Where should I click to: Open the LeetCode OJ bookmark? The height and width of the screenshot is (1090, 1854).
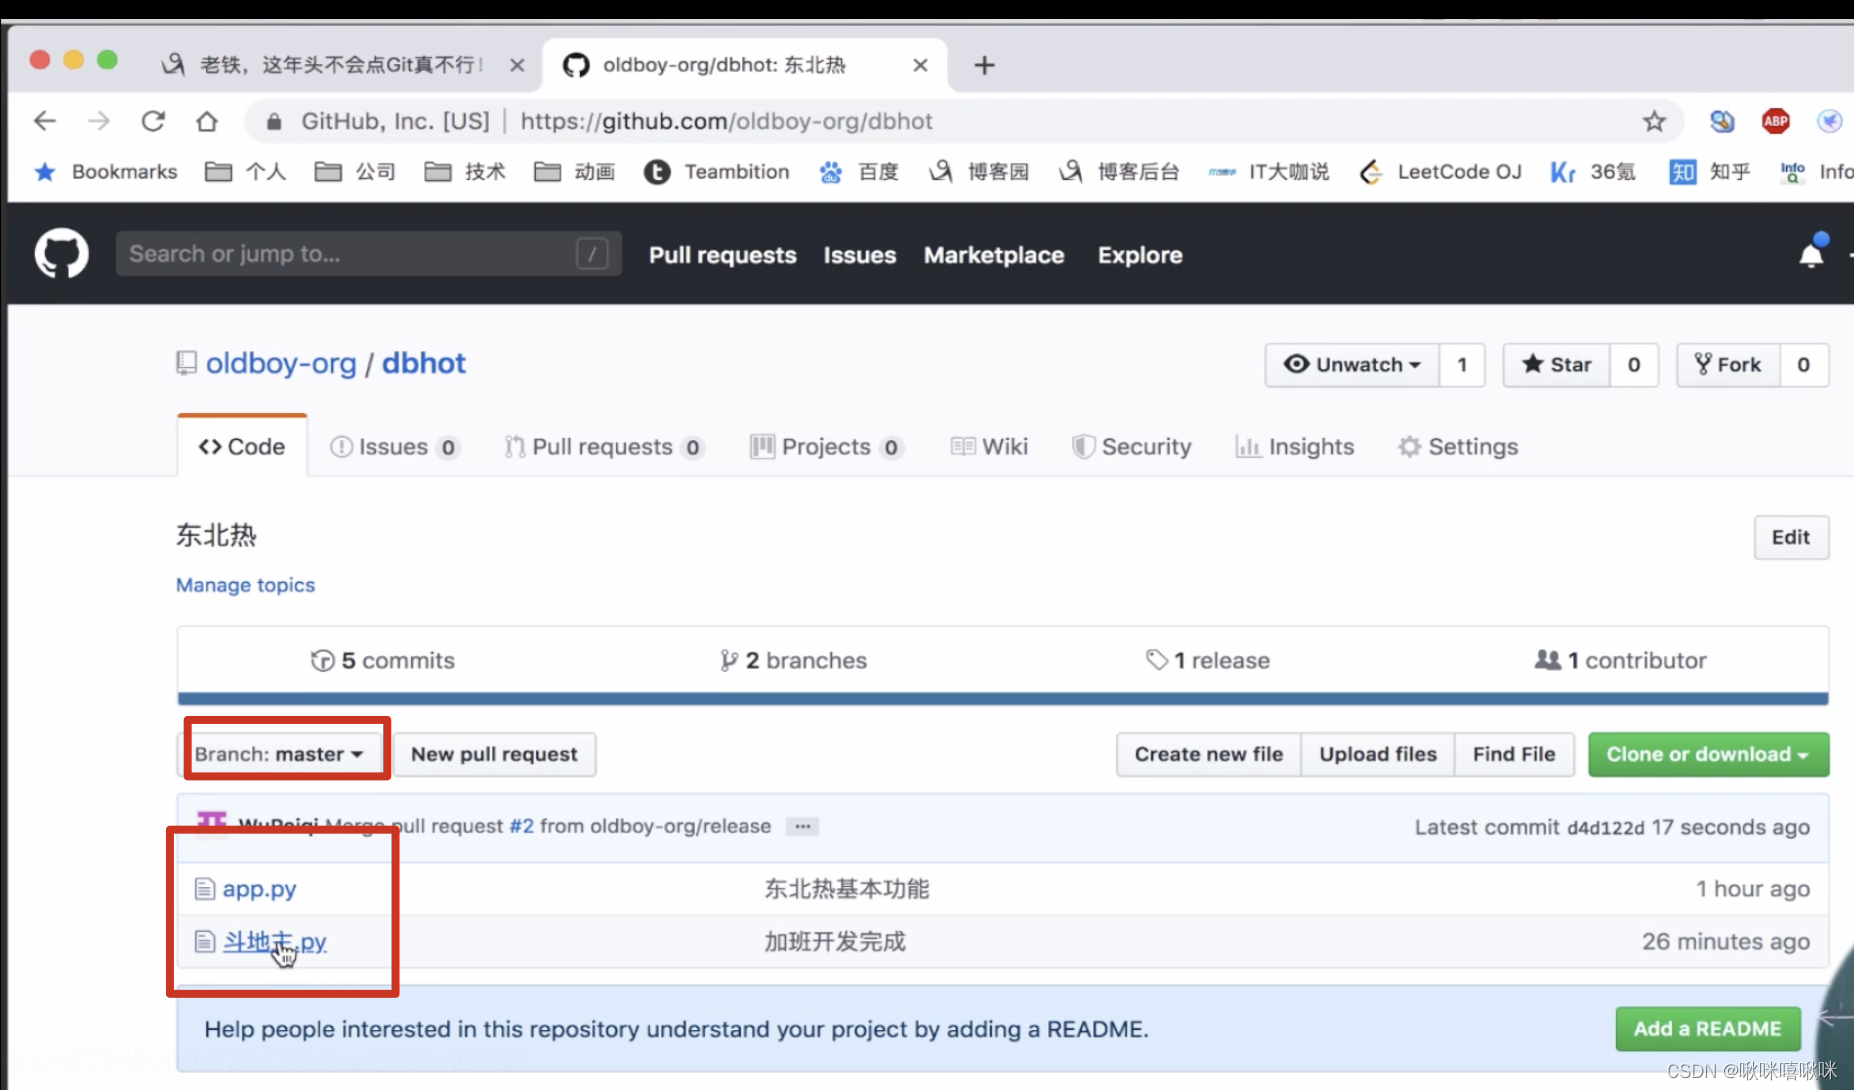pos(1440,172)
